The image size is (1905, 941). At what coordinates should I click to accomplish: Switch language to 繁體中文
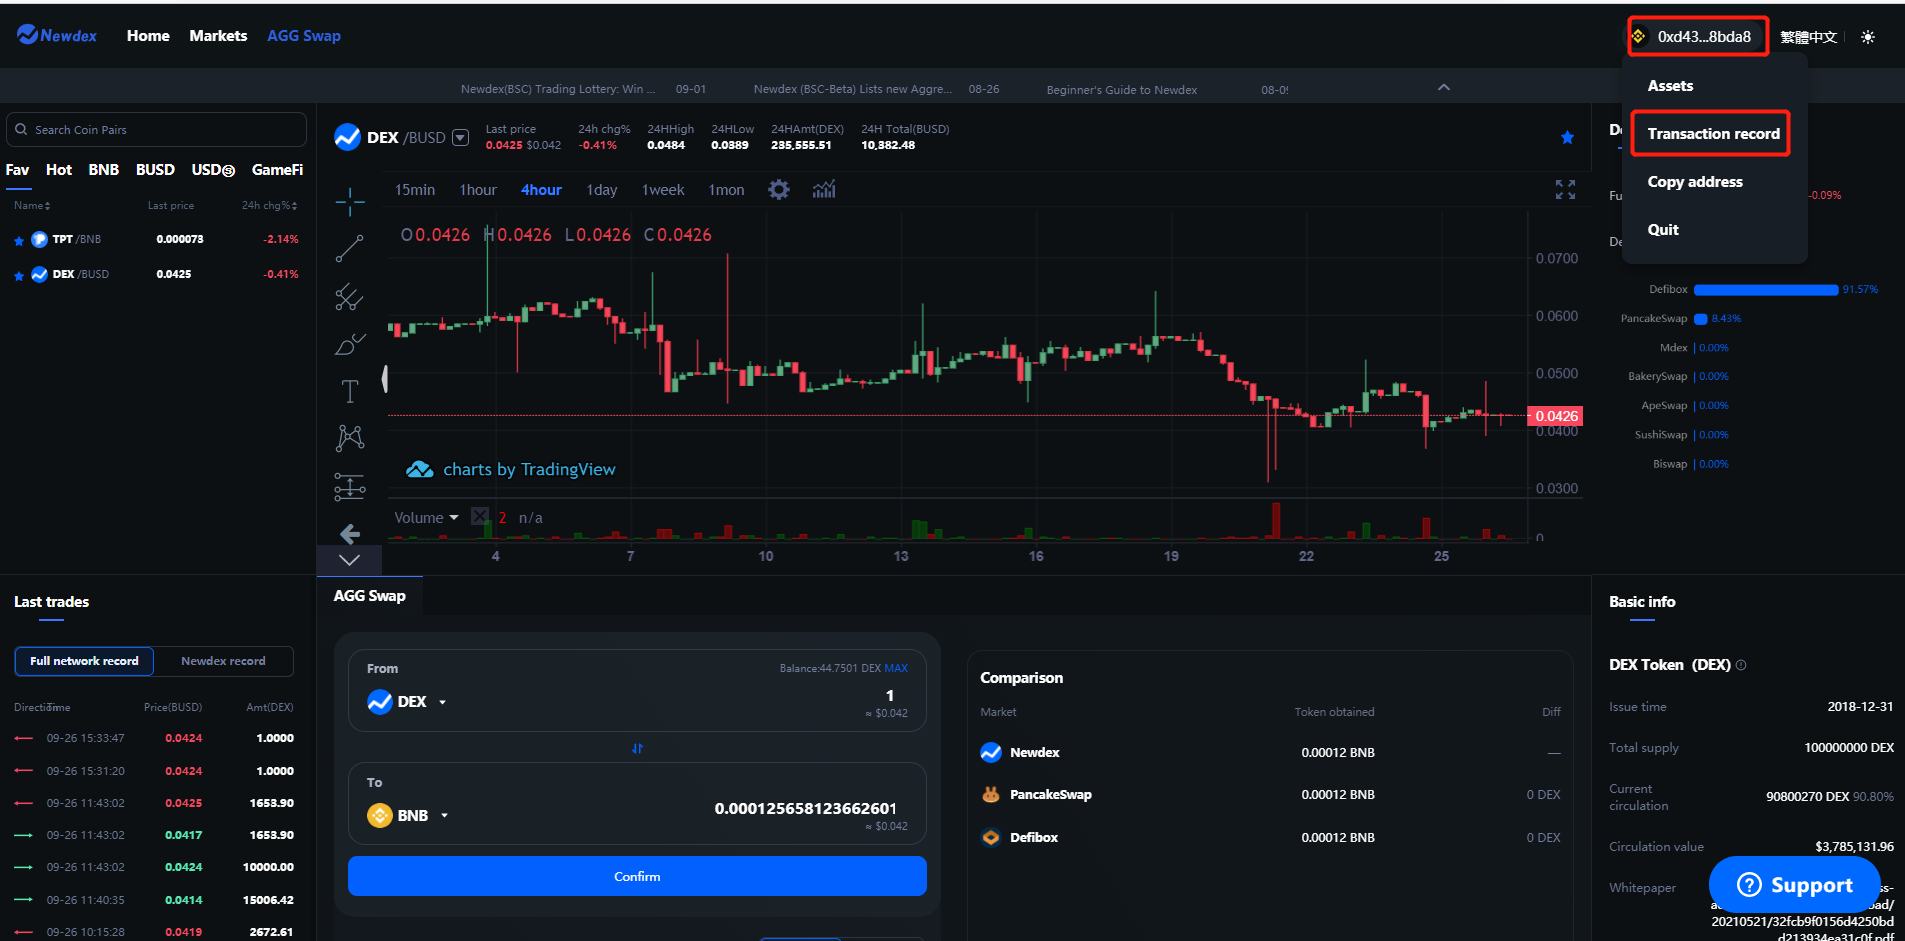point(1808,37)
